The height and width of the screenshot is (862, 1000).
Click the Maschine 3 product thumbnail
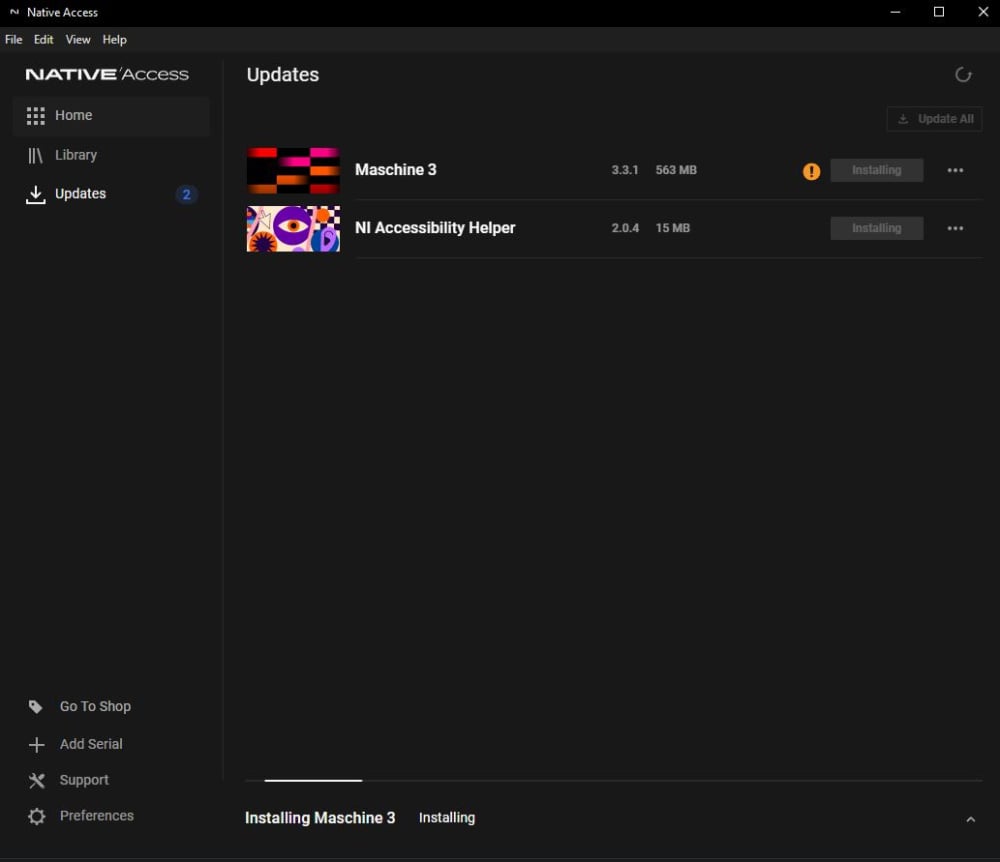pyautogui.click(x=293, y=170)
